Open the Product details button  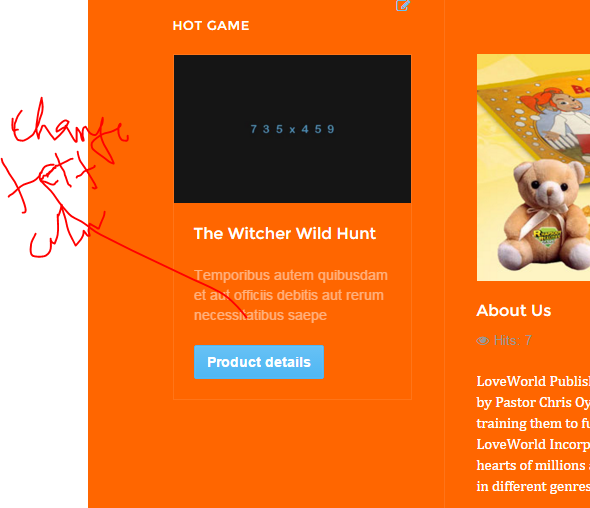pos(259,362)
